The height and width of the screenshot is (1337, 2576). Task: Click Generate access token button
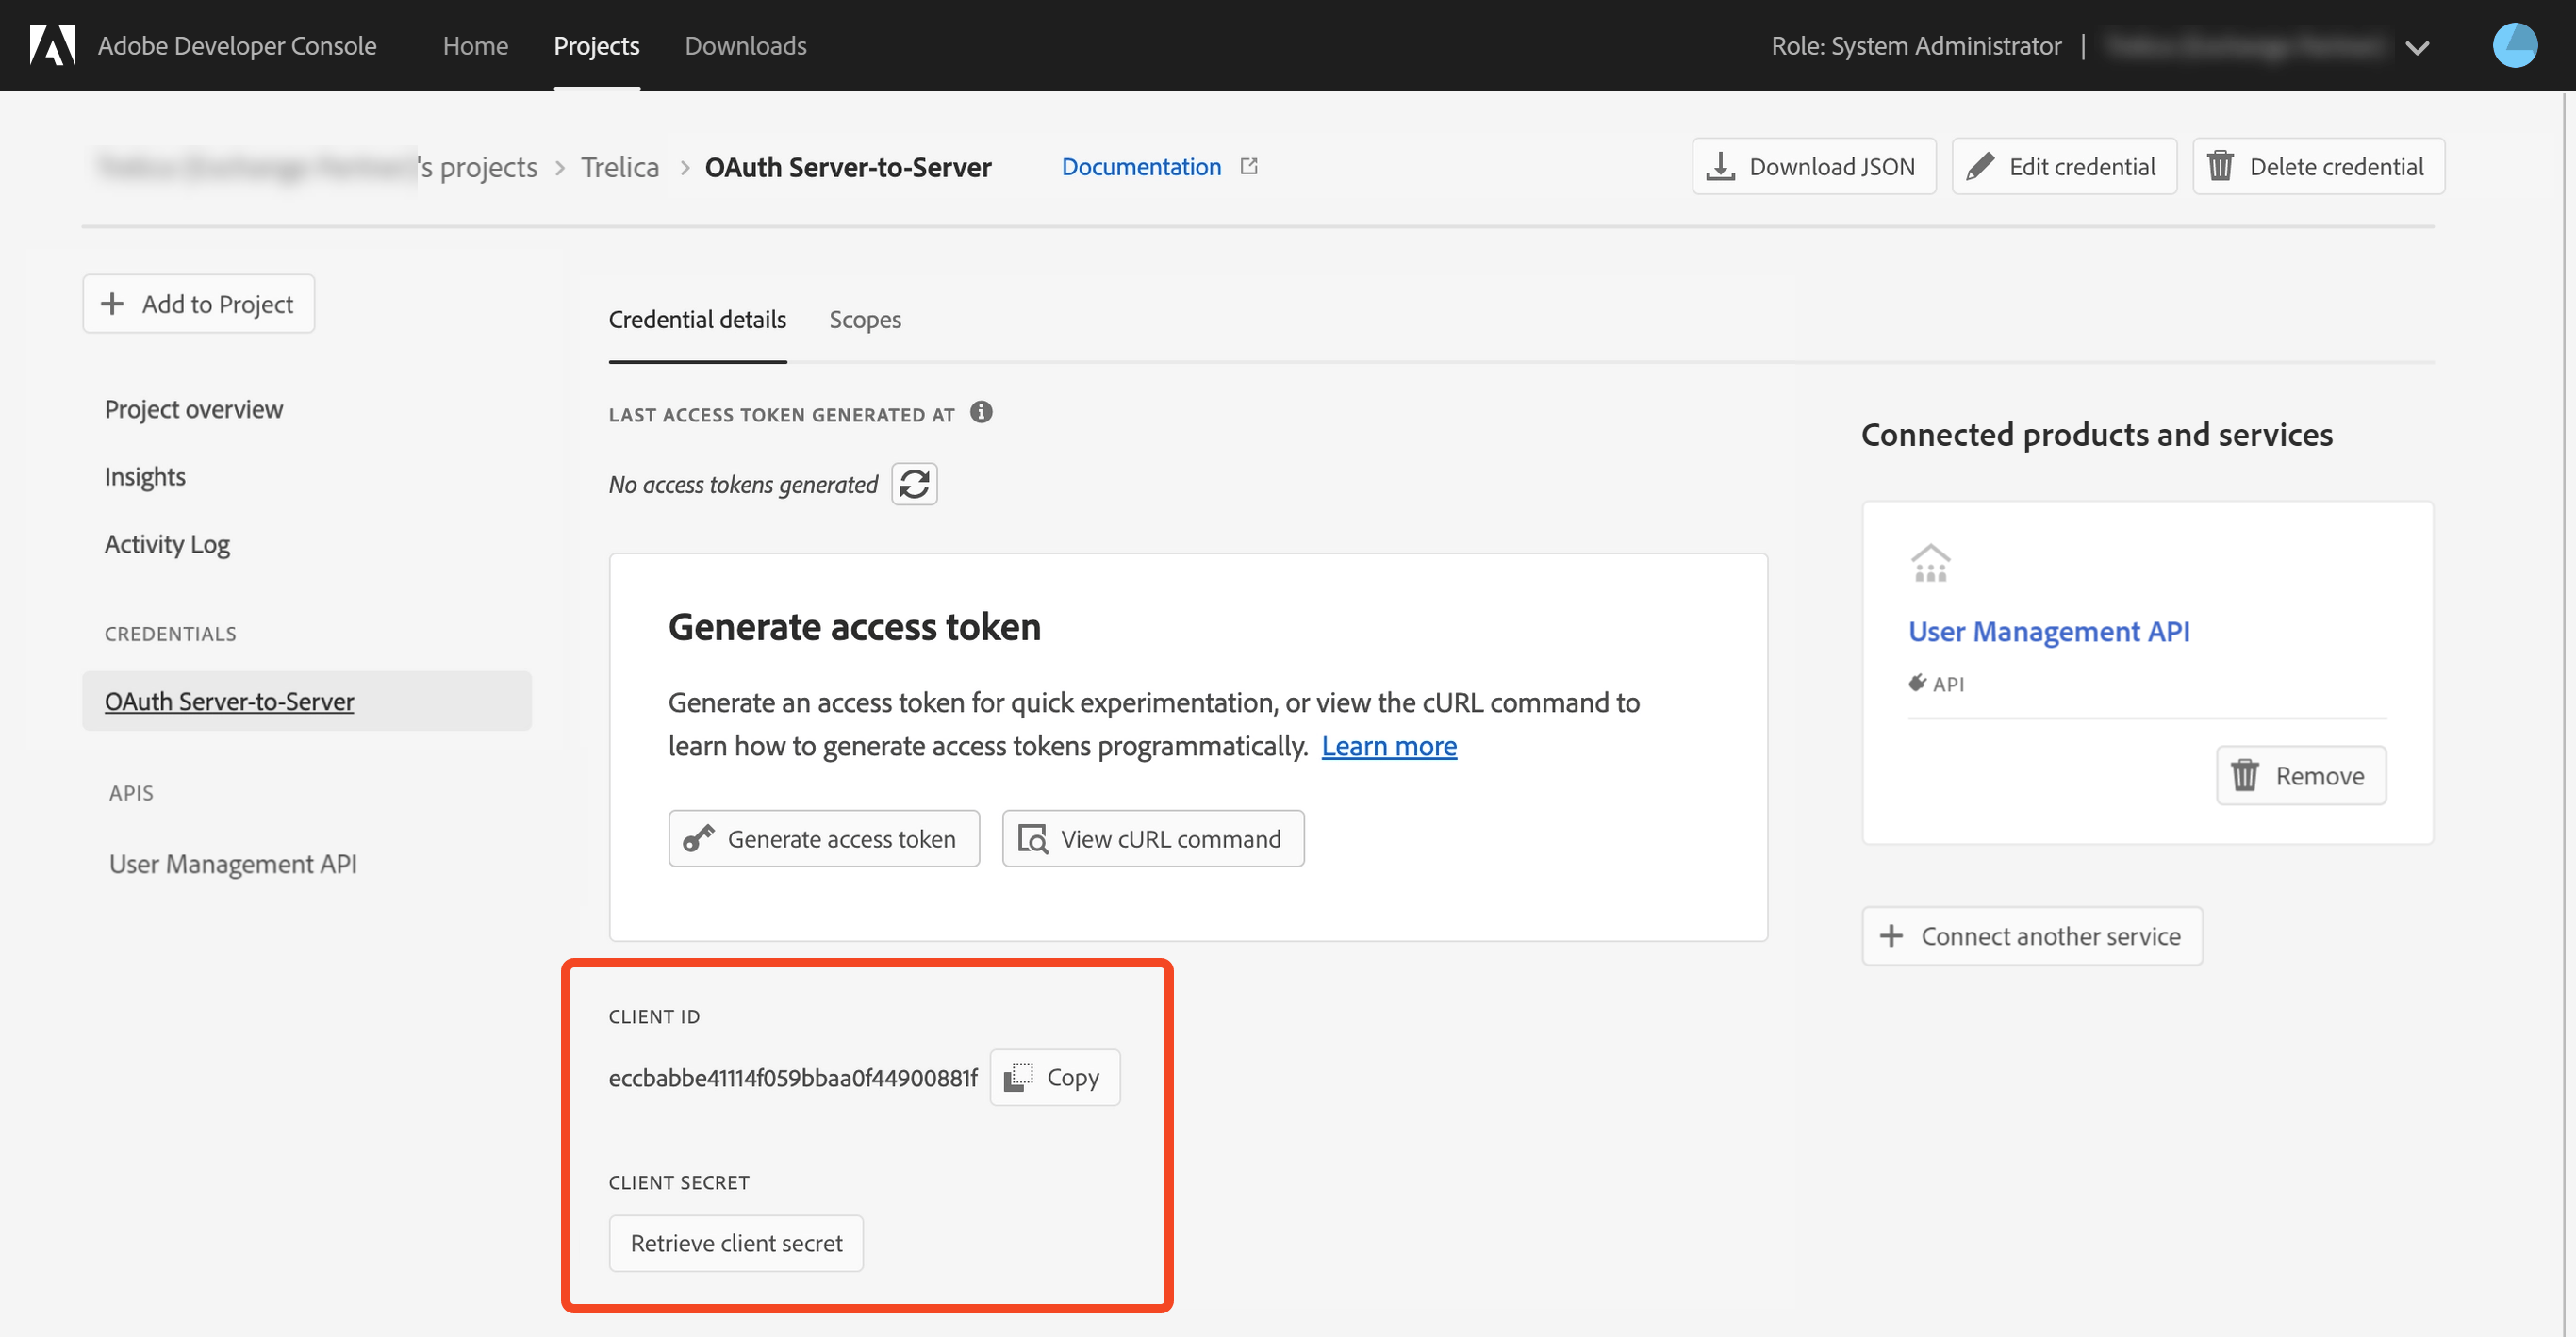click(824, 839)
